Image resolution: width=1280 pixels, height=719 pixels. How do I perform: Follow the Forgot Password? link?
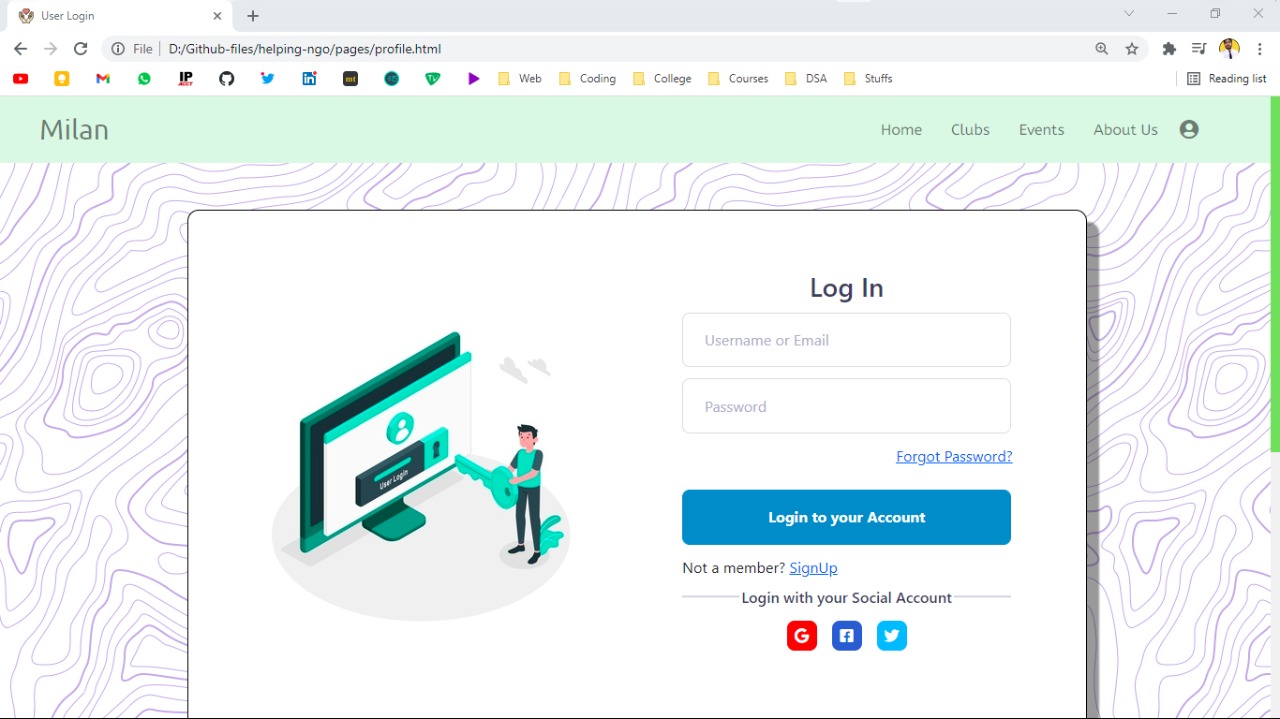[954, 457]
